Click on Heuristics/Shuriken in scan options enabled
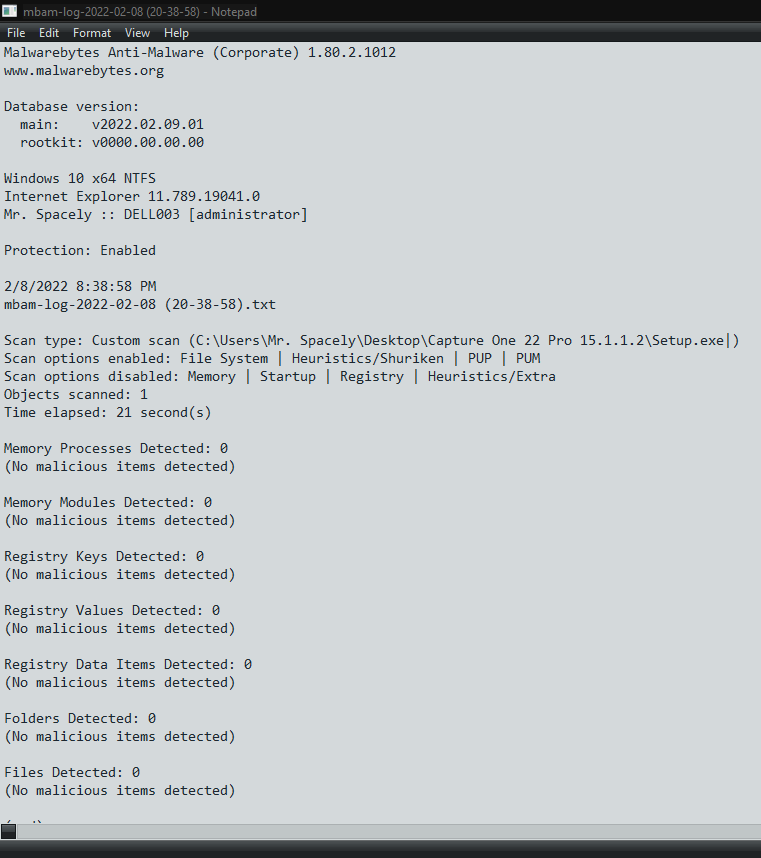Screen dimensions: 761x858 click(368, 358)
